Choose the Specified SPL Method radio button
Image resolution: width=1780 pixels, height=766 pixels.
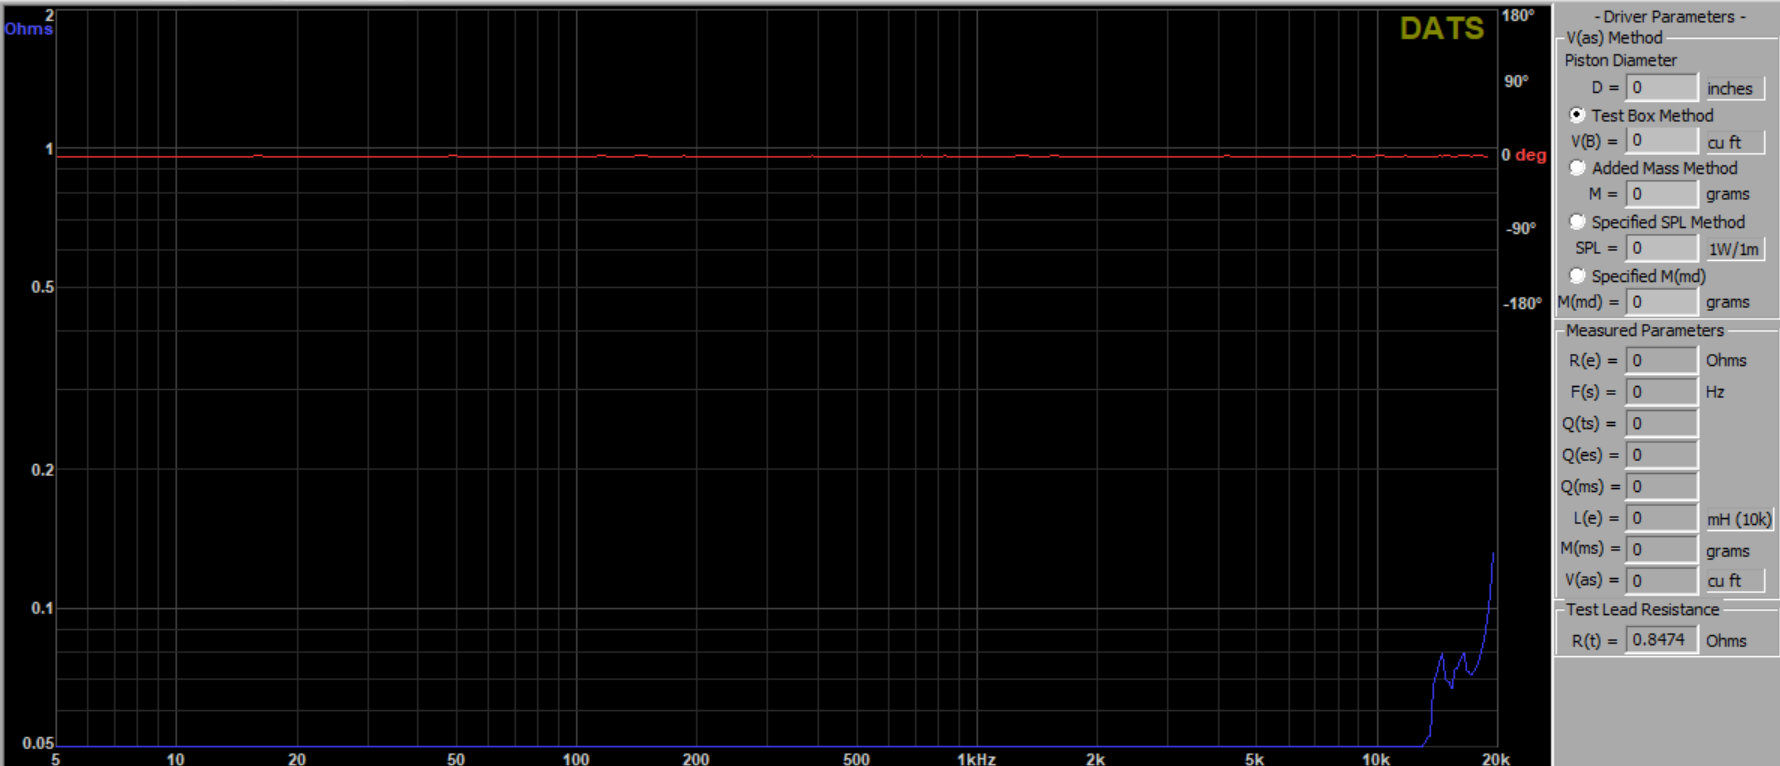tap(1577, 222)
